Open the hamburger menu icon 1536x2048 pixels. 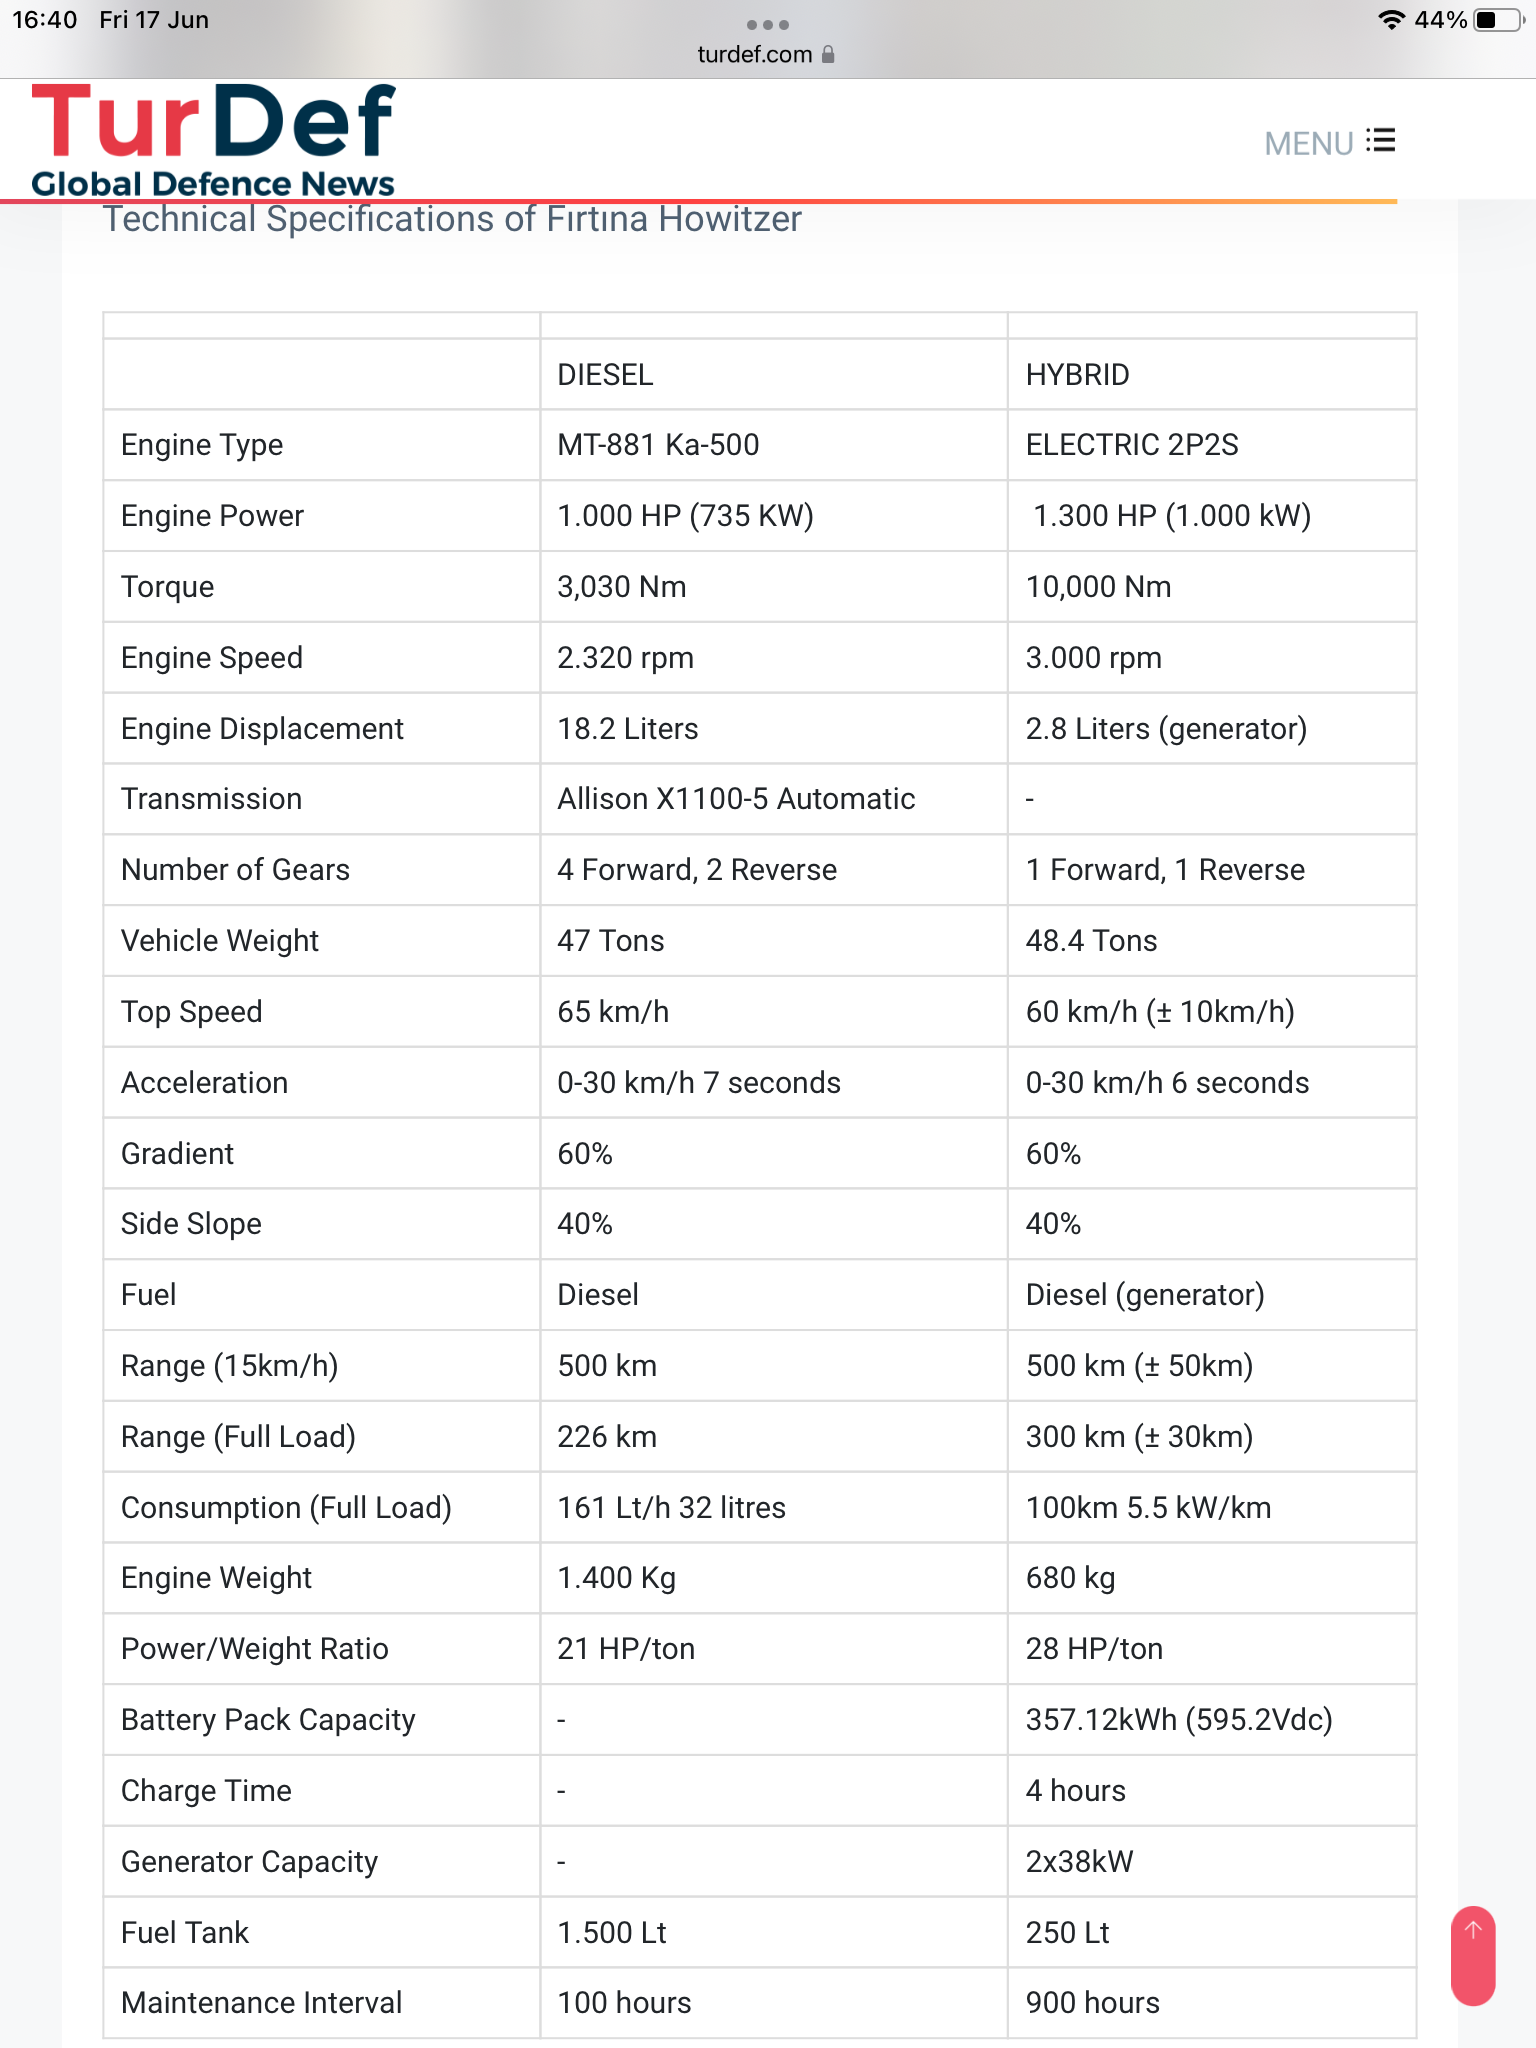coord(1381,141)
